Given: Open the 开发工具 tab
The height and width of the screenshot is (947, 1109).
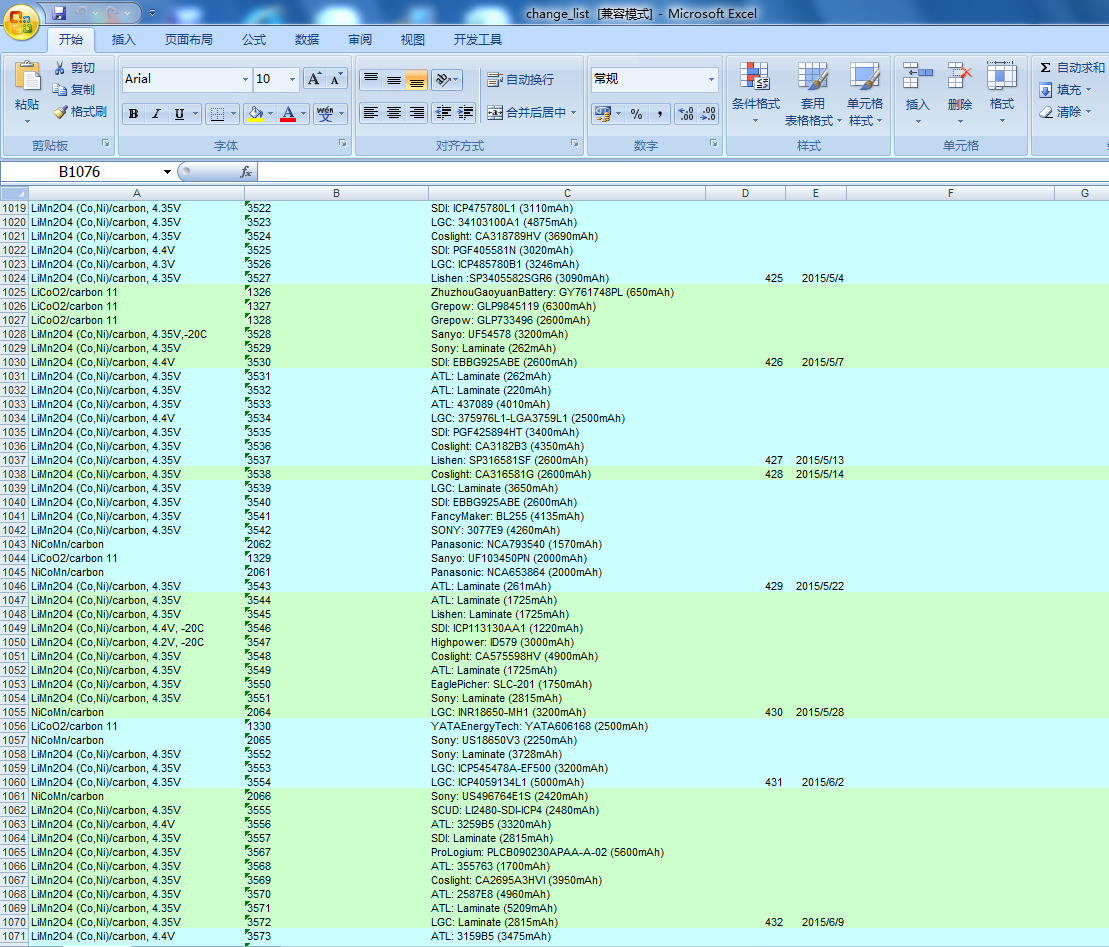Looking at the screenshot, I should pos(477,40).
